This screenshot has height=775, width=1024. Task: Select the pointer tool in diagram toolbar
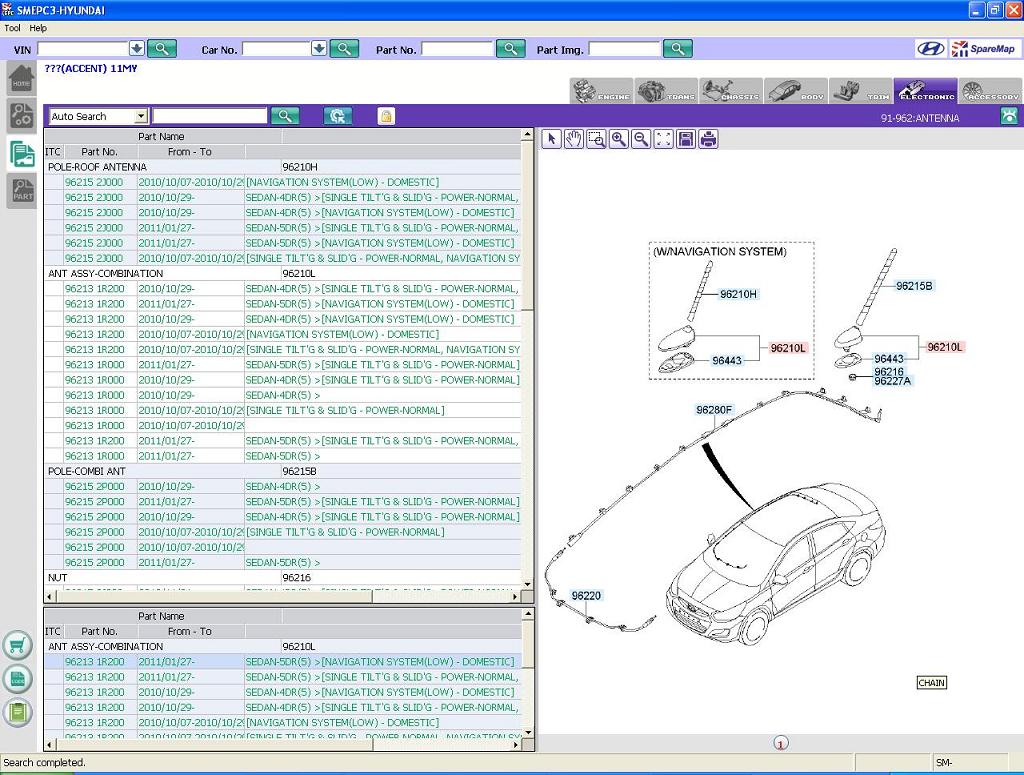pos(551,139)
